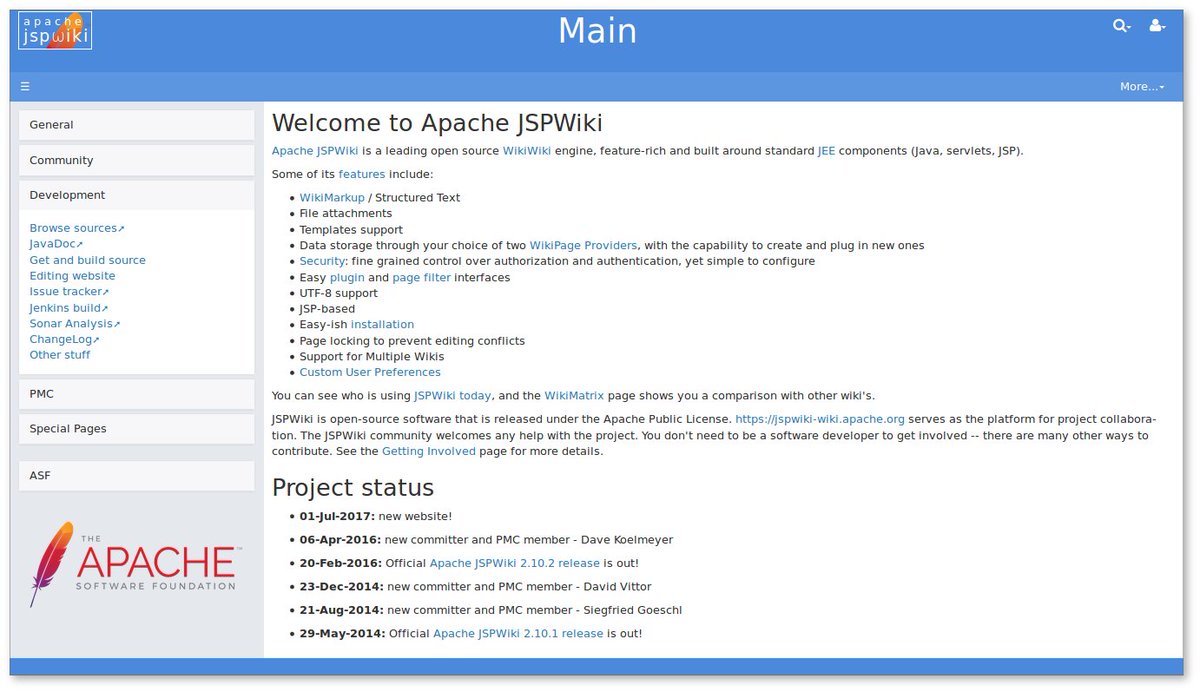Image resolution: width=1200 pixels, height=692 pixels.
Task: Click Support for Multiple Wikis item
Action: click(372, 356)
